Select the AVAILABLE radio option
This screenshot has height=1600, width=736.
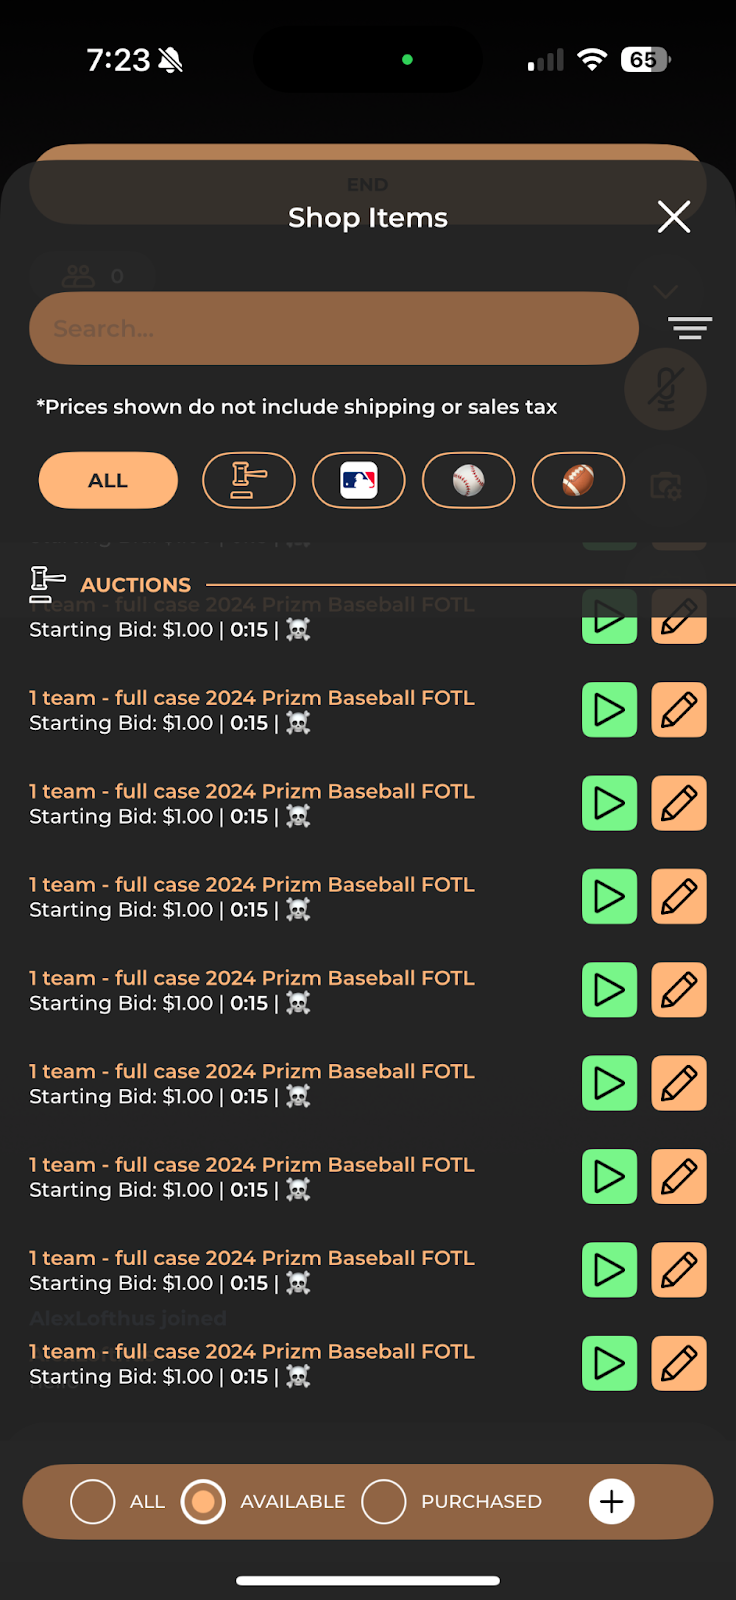(x=203, y=1501)
